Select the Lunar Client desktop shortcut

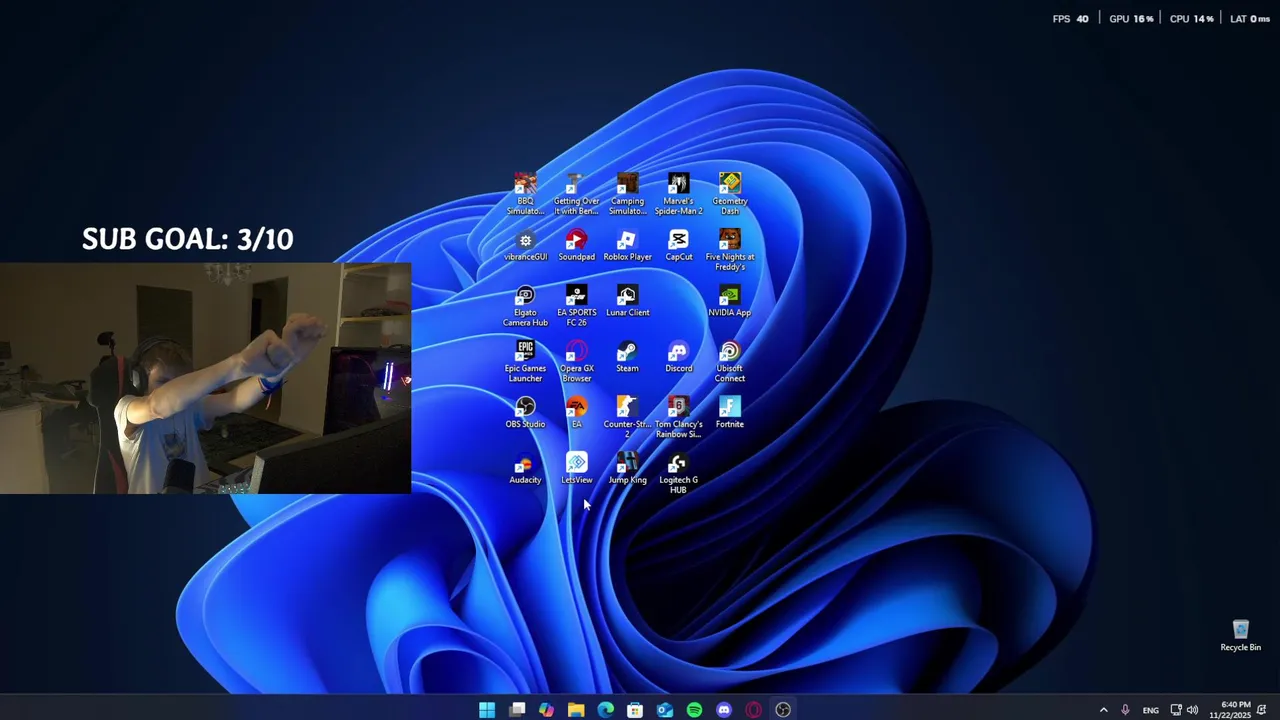627,301
